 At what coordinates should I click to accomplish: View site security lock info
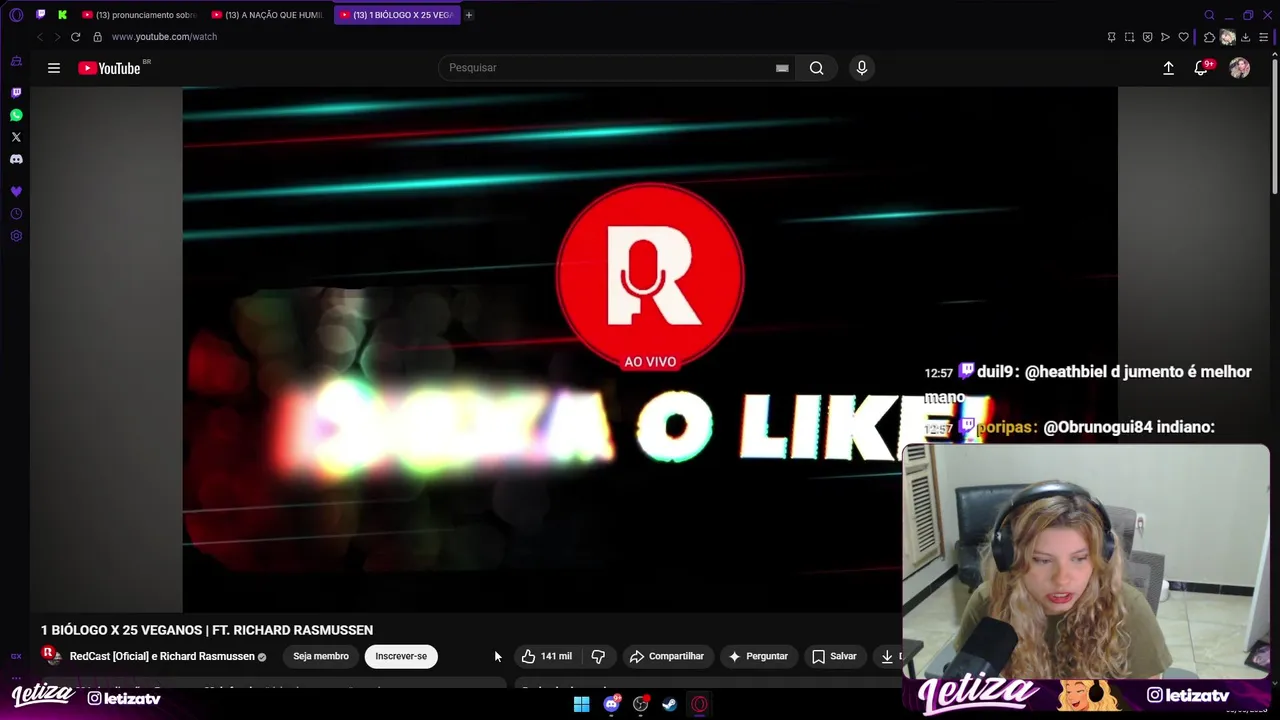pos(97,37)
